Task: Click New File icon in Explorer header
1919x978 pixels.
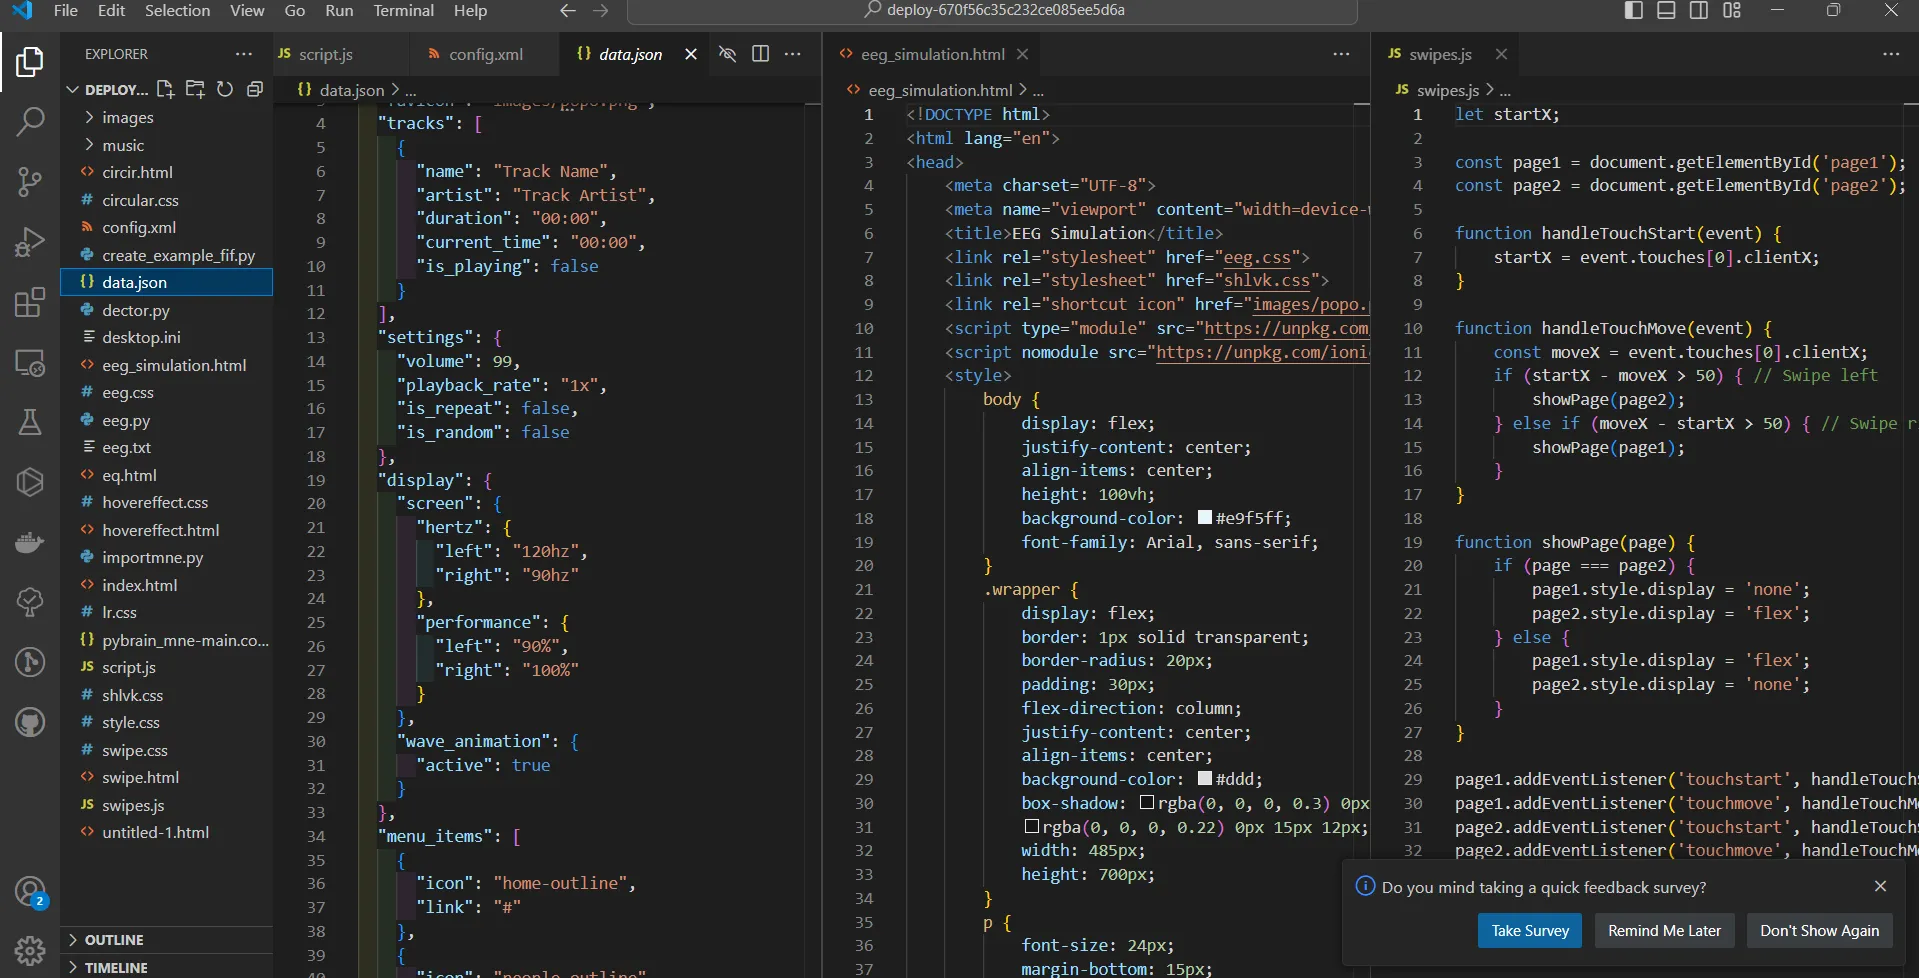Action: coord(165,89)
